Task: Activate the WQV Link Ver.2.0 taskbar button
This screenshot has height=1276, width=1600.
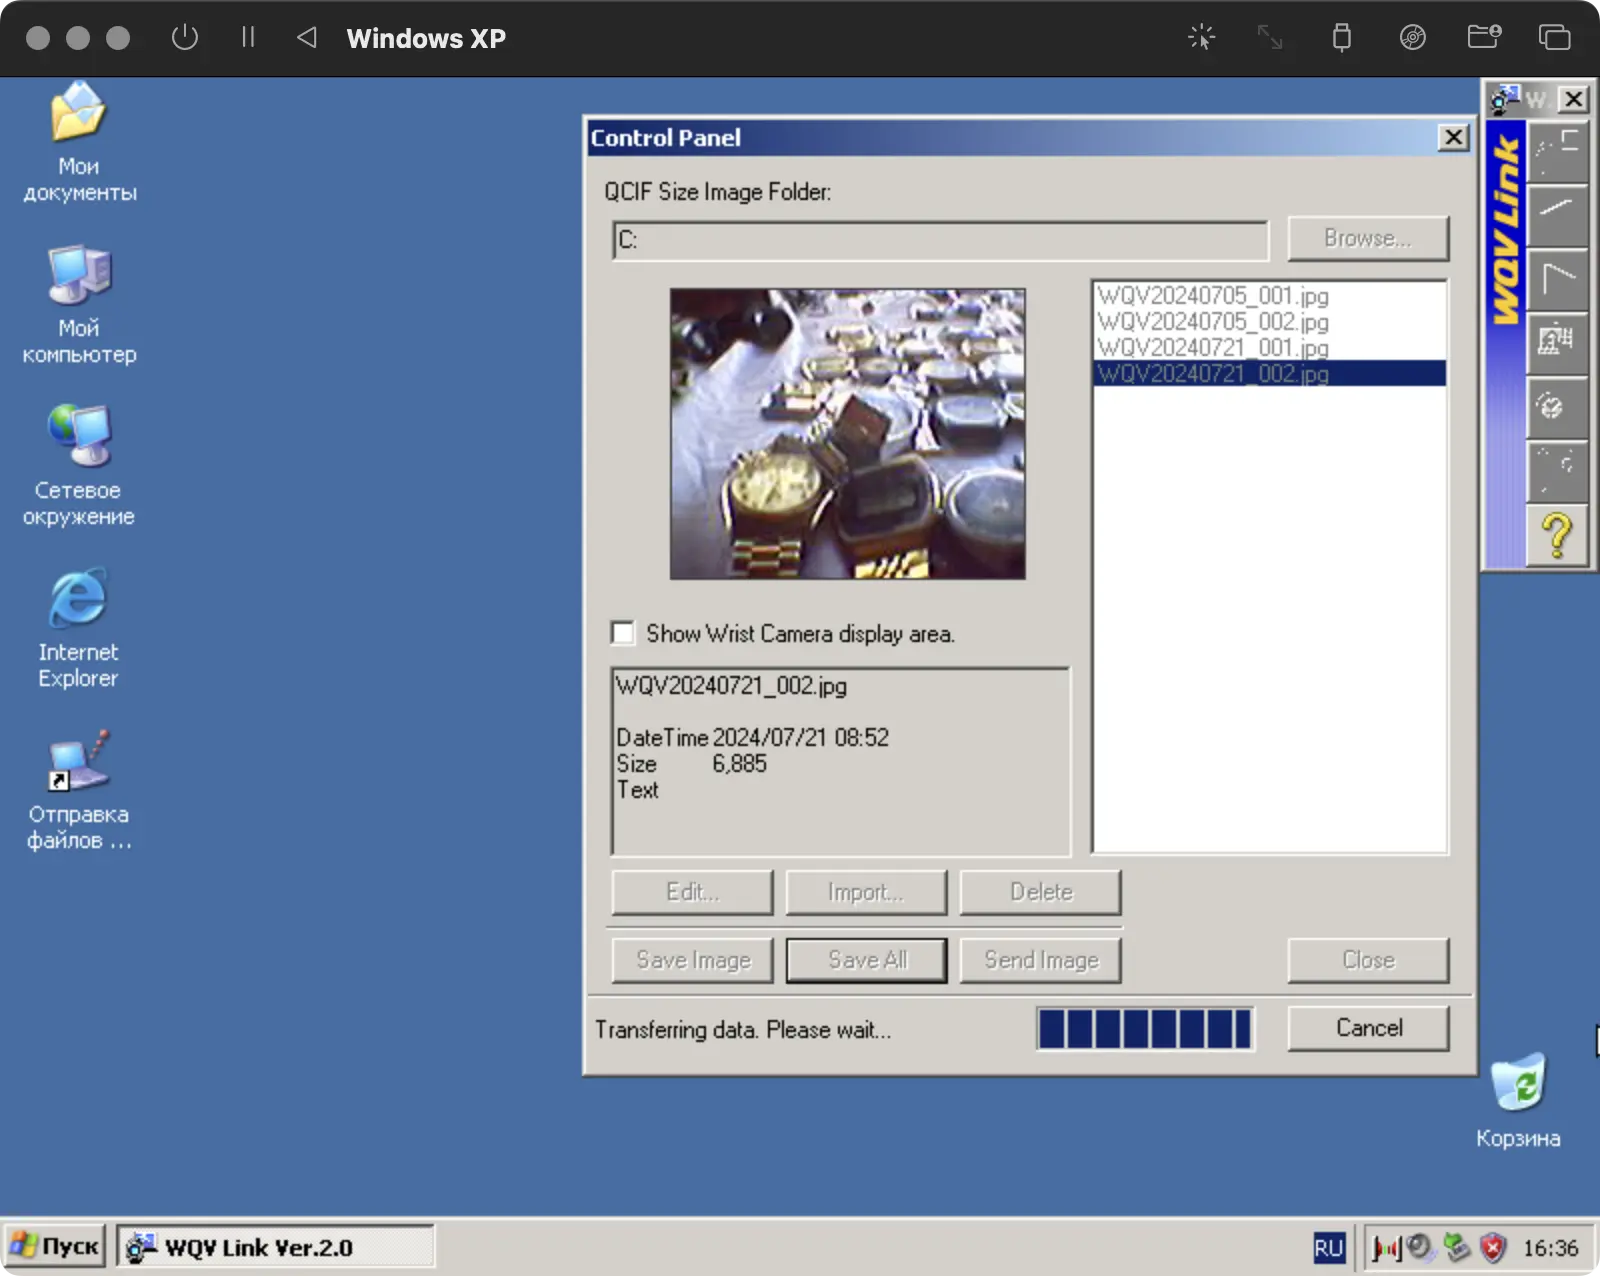Action: click(x=276, y=1247)
